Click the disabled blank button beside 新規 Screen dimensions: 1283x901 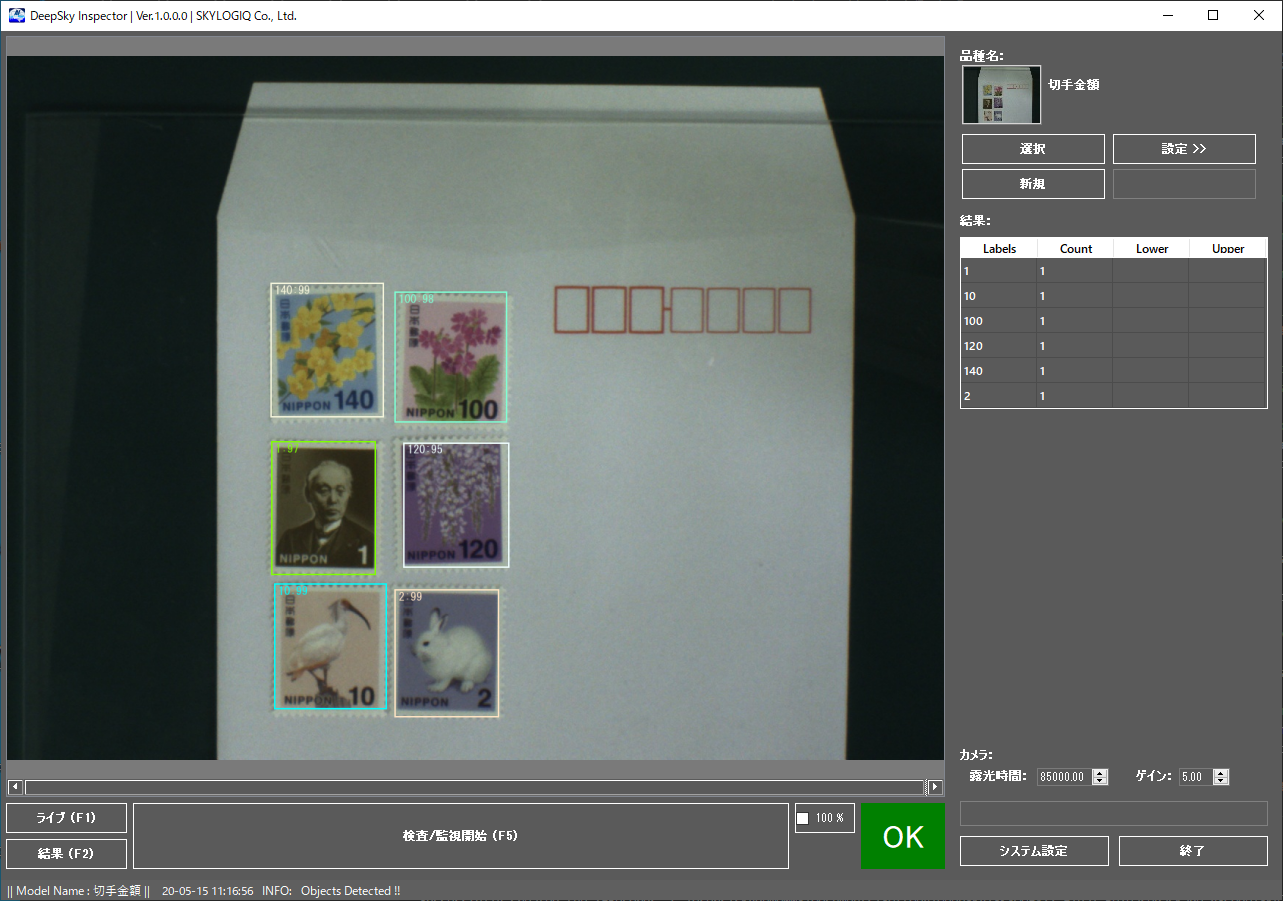[x=1184, y=184]
